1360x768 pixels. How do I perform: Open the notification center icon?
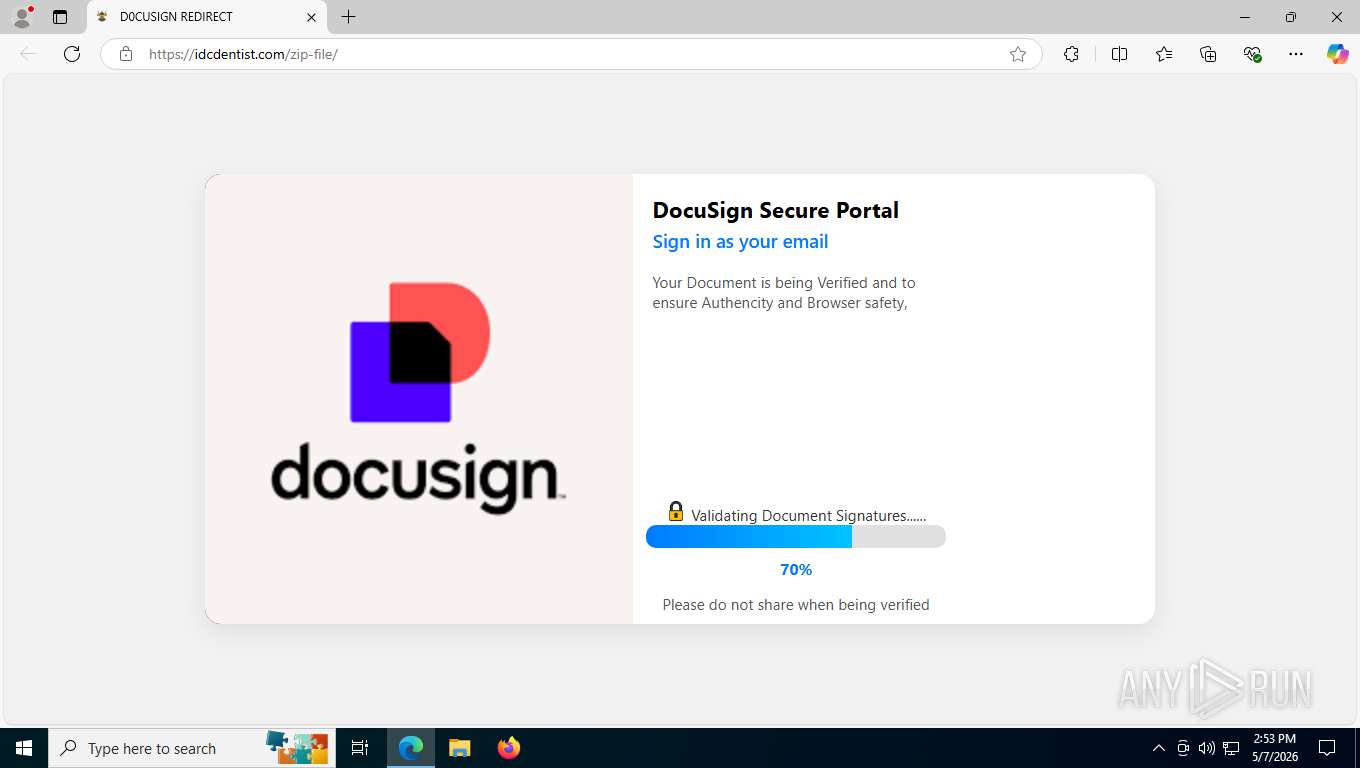1327,748
